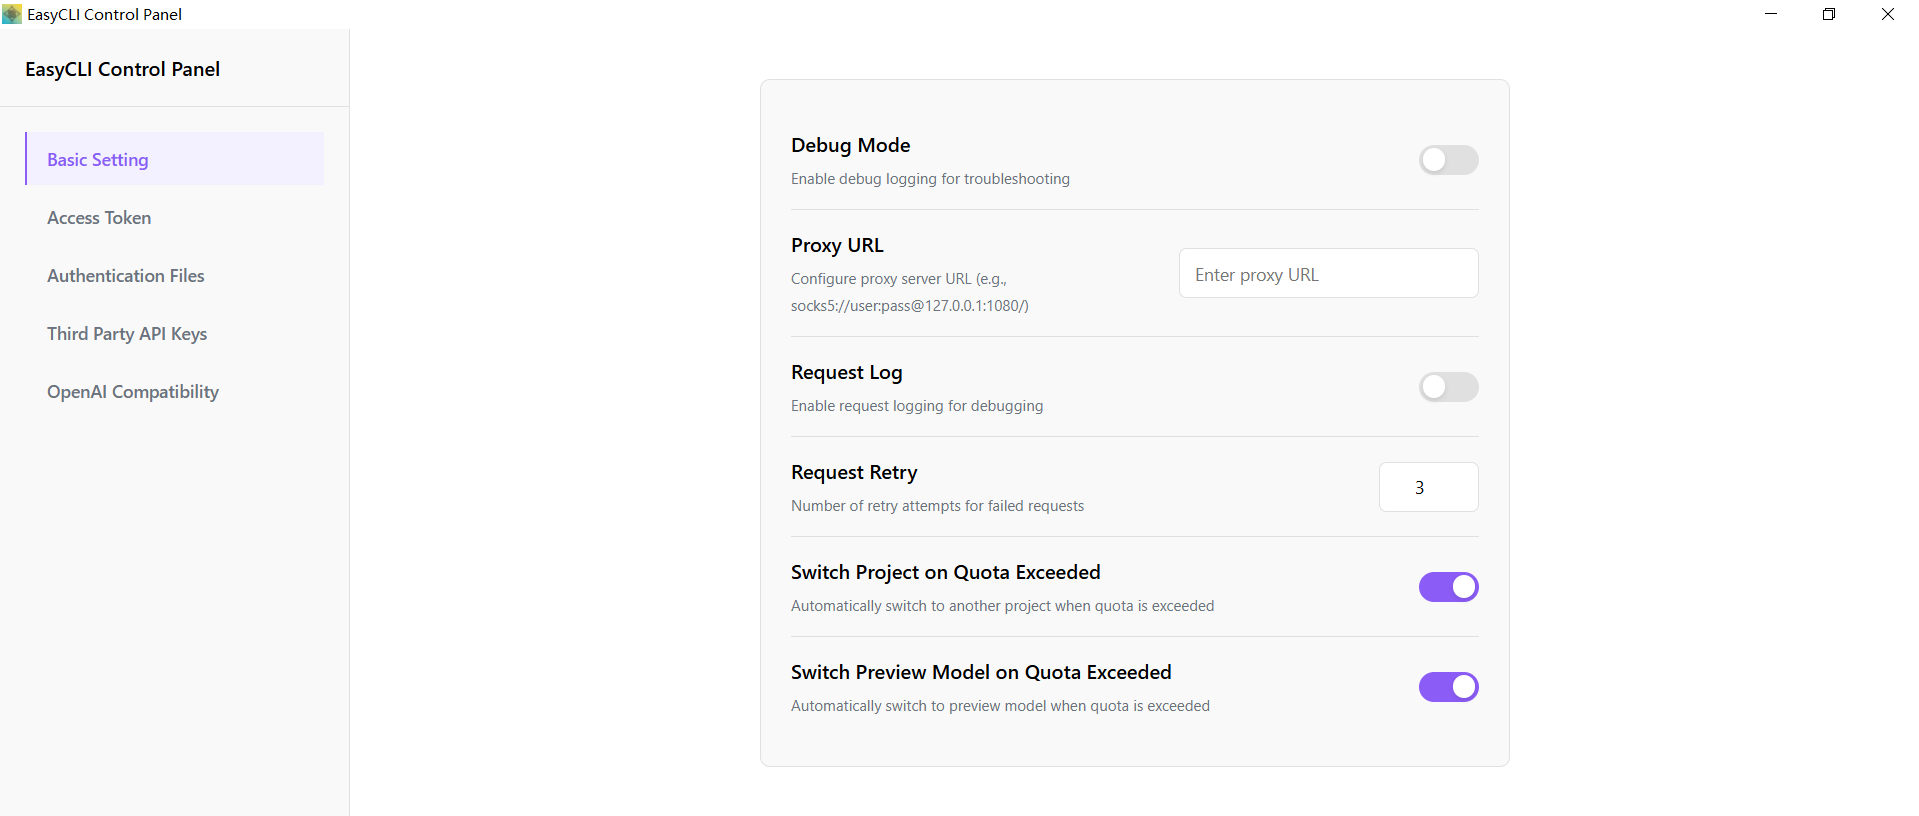Screen dimensions: 1919x816
Task: Click the Request Retry label
Action: (x=854, y=472)
